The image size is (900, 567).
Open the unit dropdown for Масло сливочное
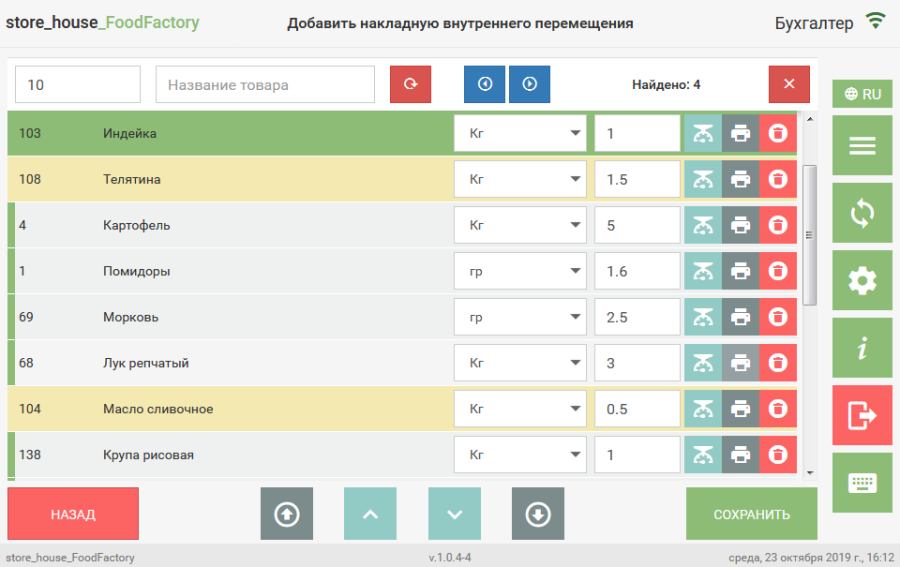click(520, 409)
